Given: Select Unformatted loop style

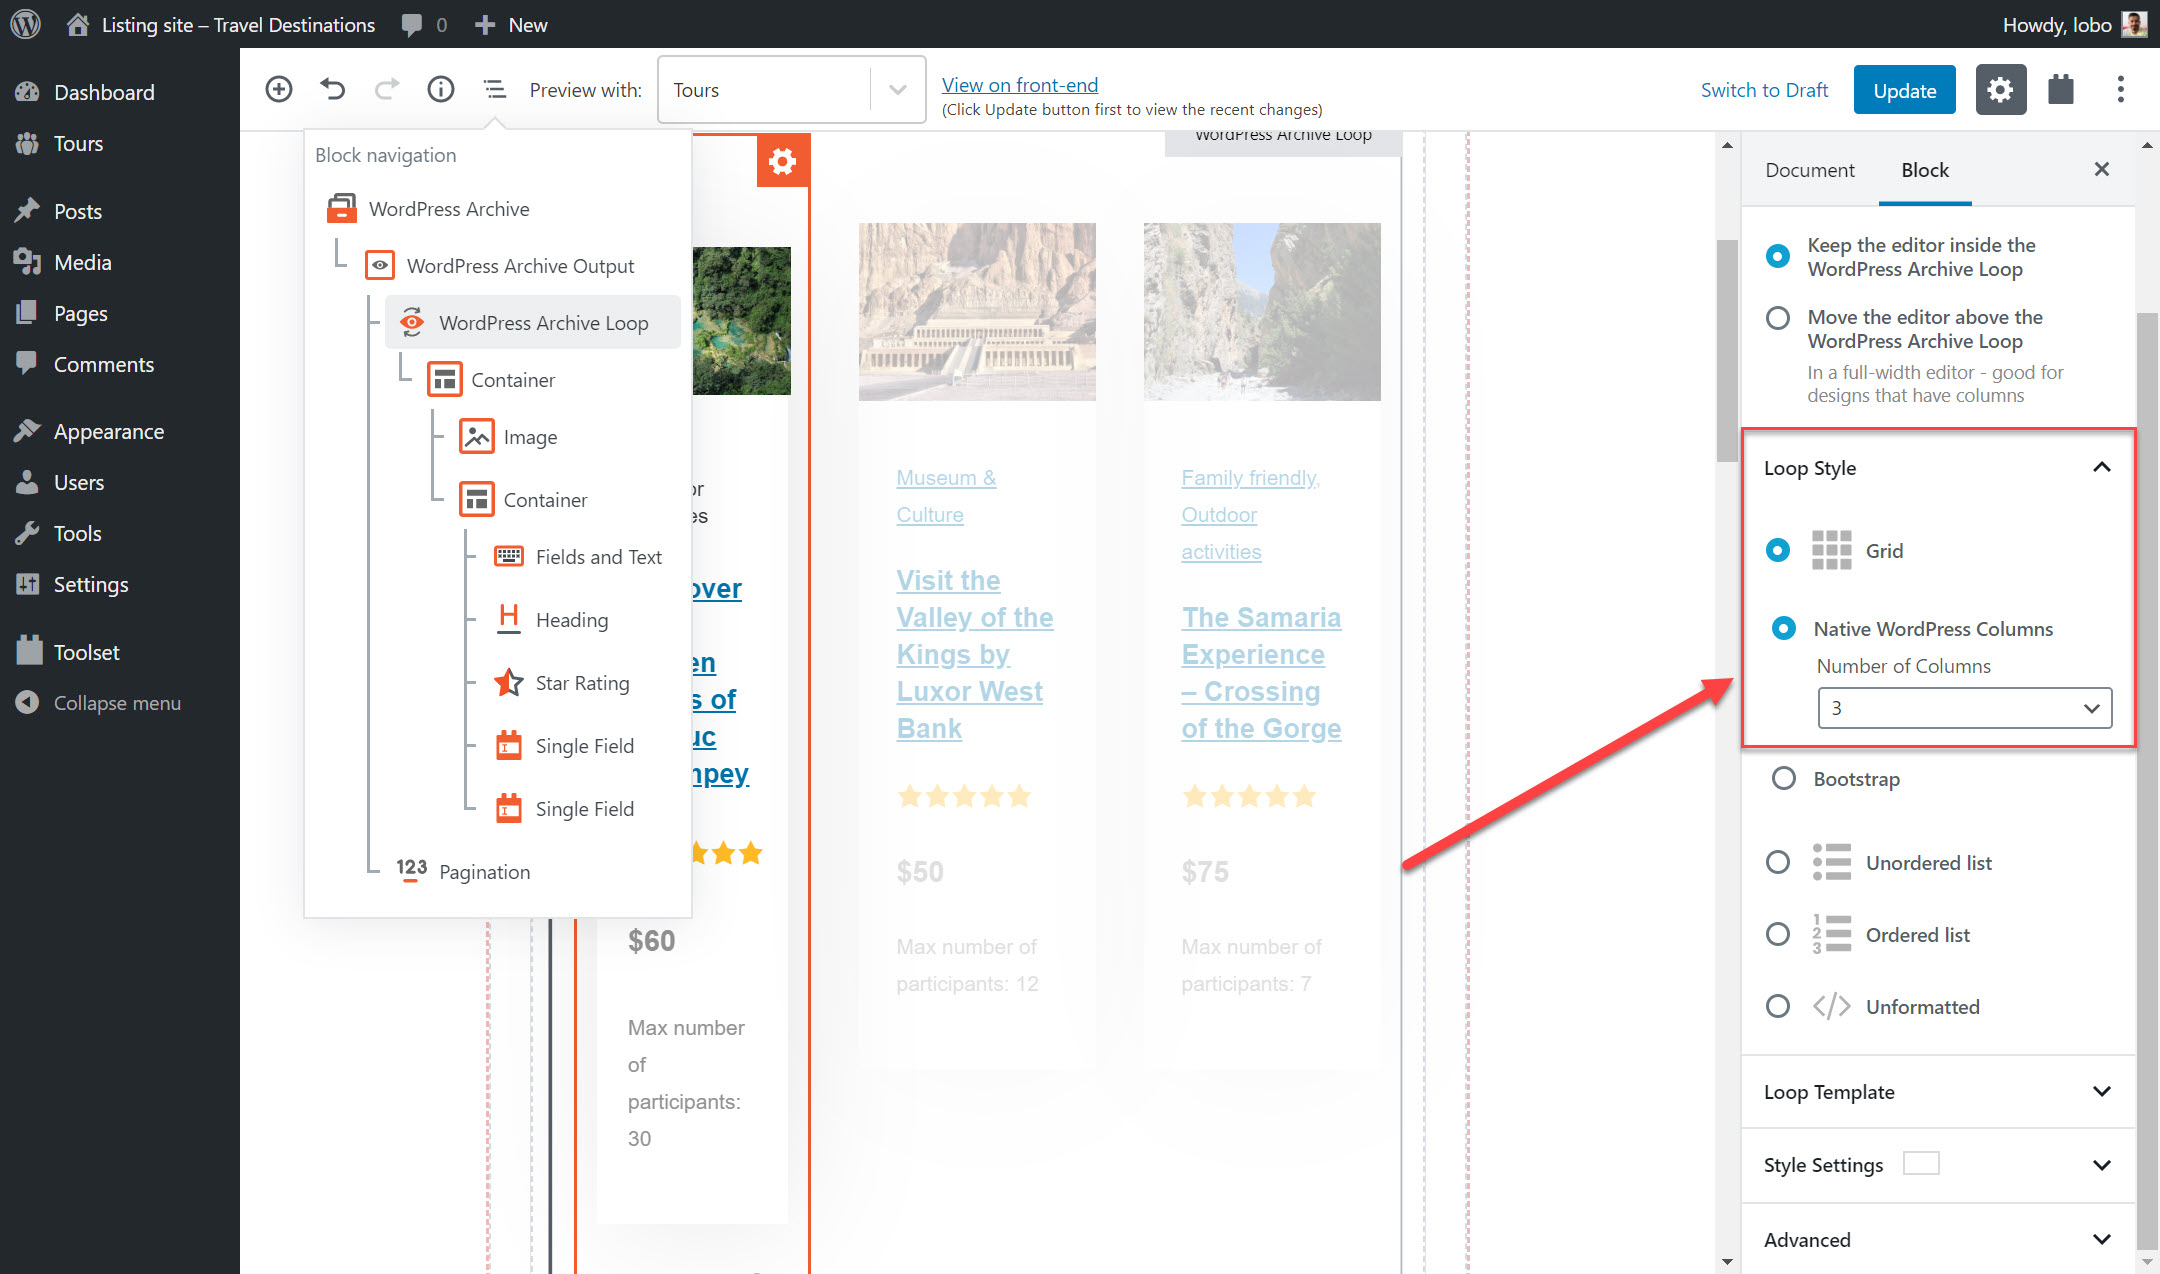Looking at the screenshot, I should (1777, 1006).
